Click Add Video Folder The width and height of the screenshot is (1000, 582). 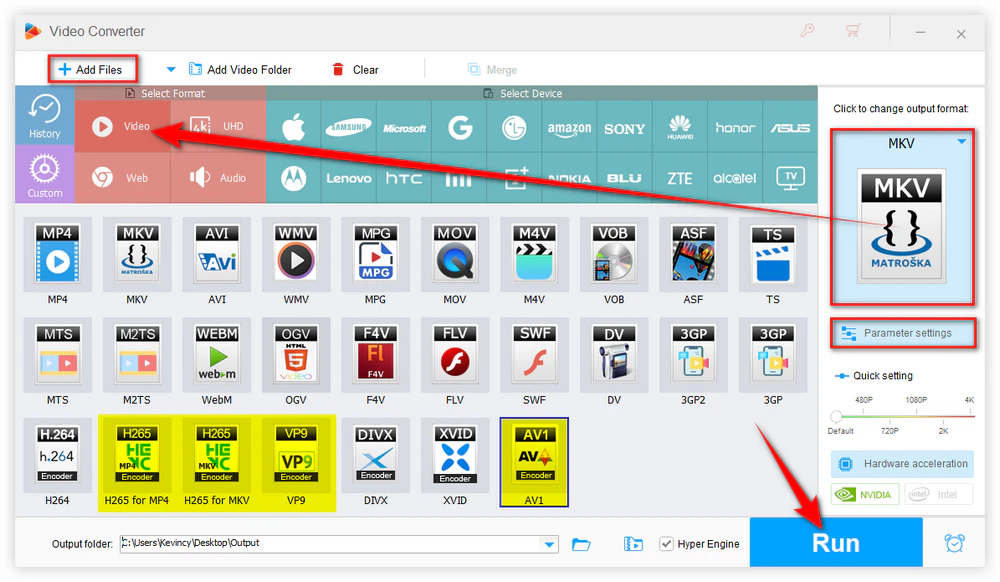[240, 69]
